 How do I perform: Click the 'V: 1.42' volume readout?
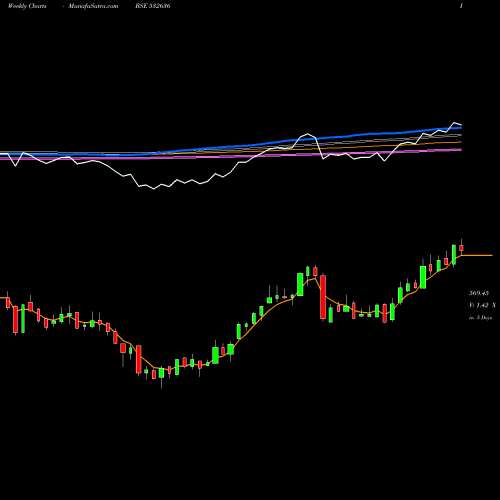[x=479, y=305]
